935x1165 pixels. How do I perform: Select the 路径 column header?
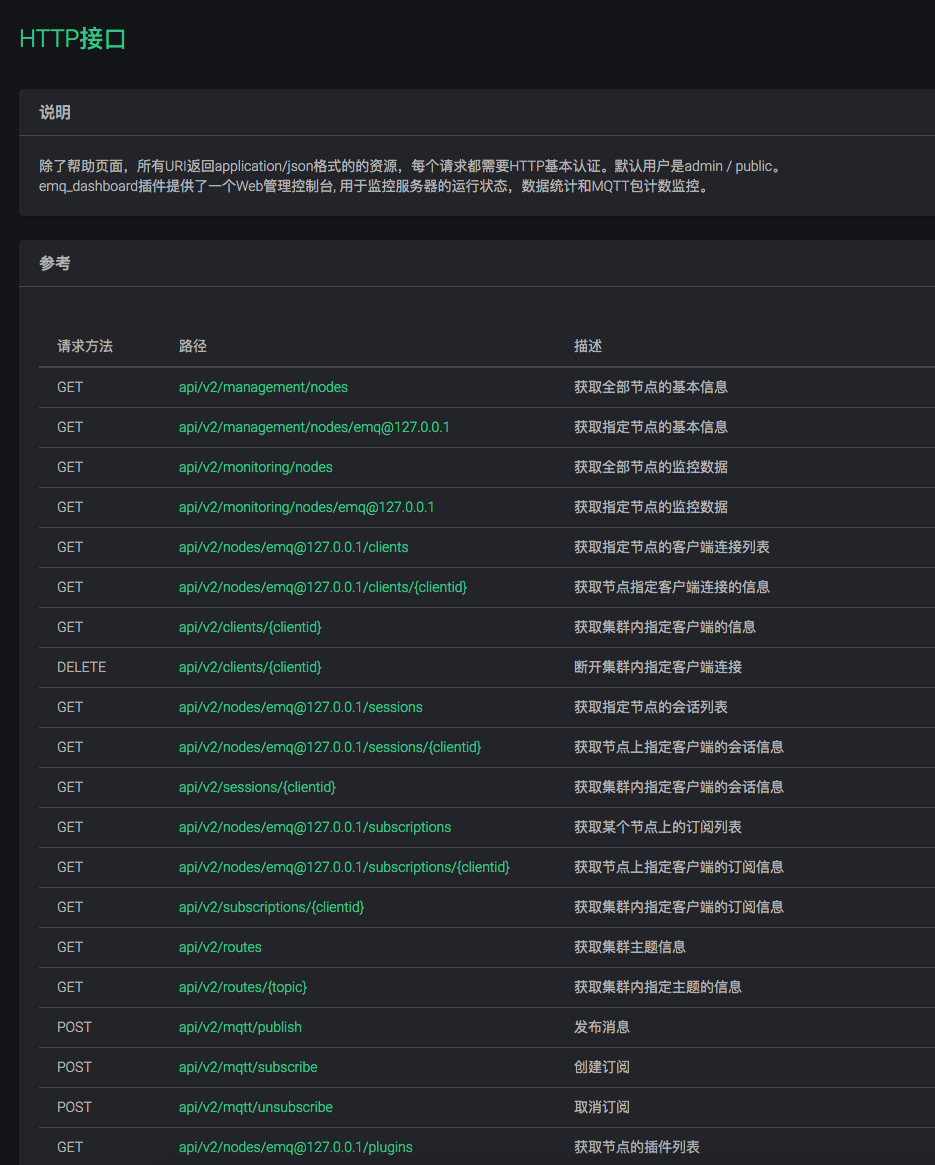pos(192,346)
